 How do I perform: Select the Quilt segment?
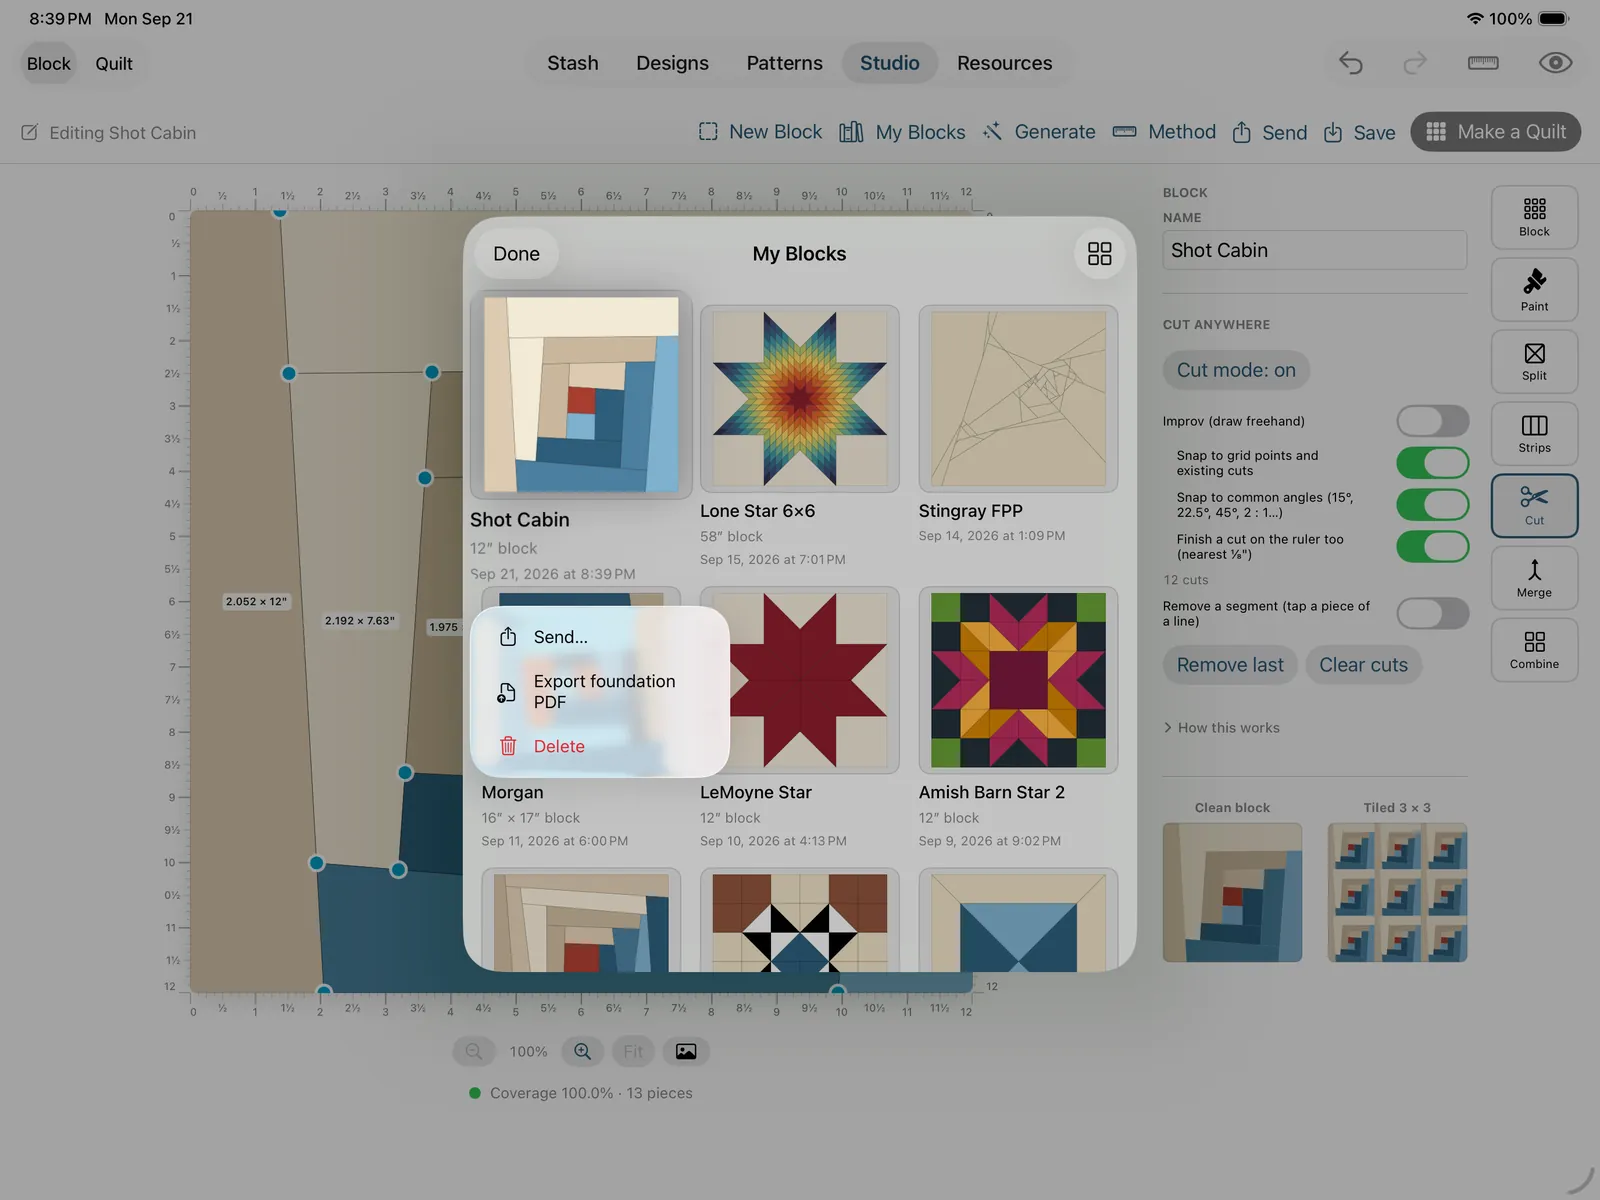click(114, 63)
